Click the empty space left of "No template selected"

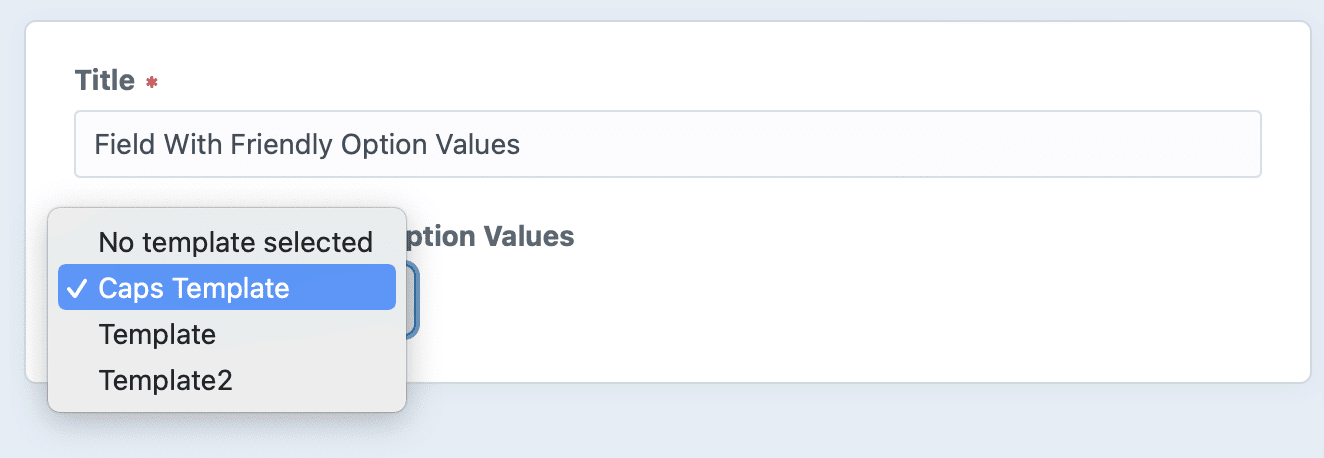tap(76, 242)
